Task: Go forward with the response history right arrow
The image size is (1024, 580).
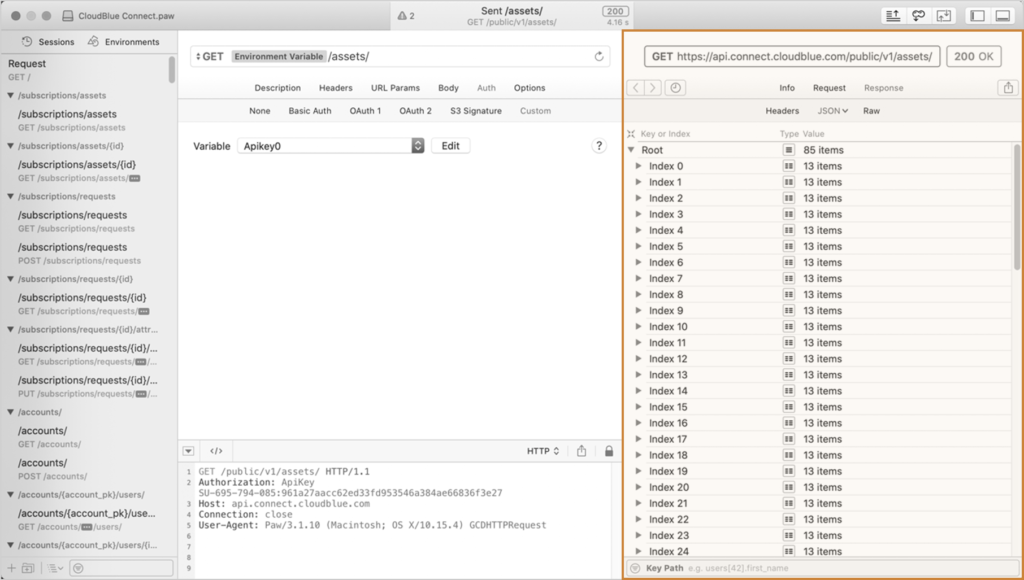Action: coord(652,88)
